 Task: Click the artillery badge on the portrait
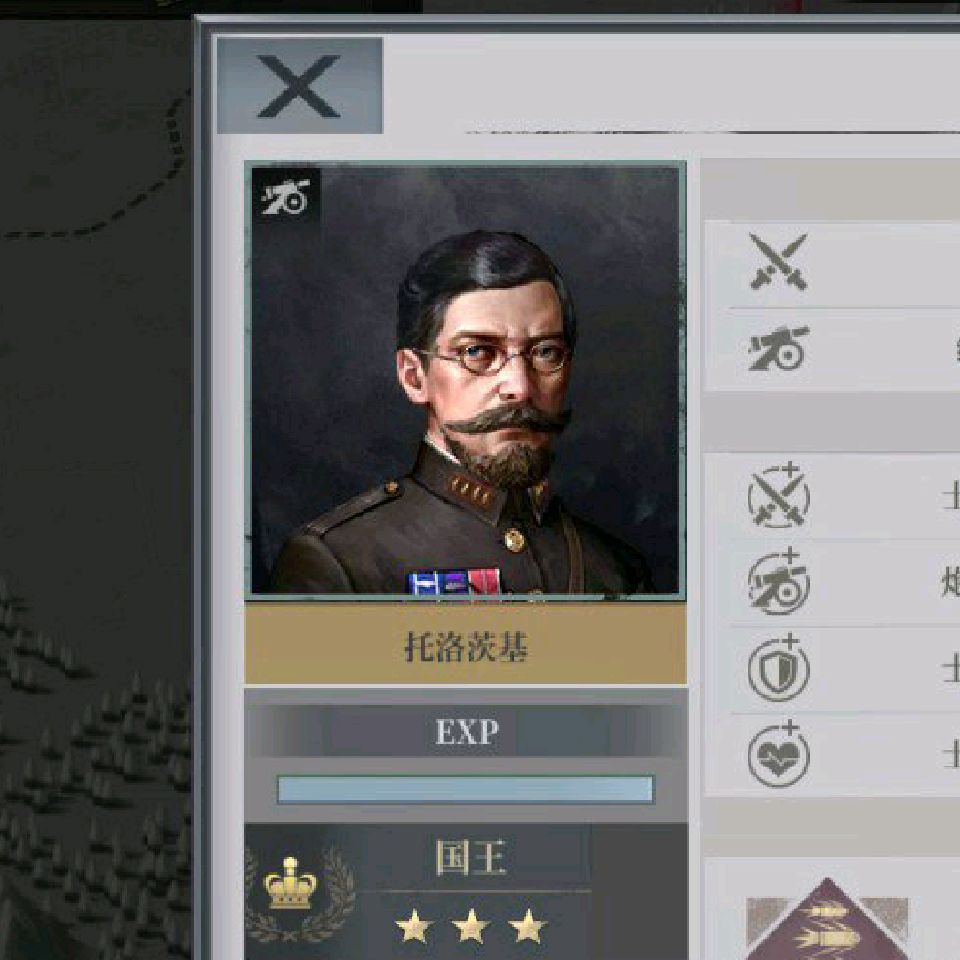coord(286,197)
